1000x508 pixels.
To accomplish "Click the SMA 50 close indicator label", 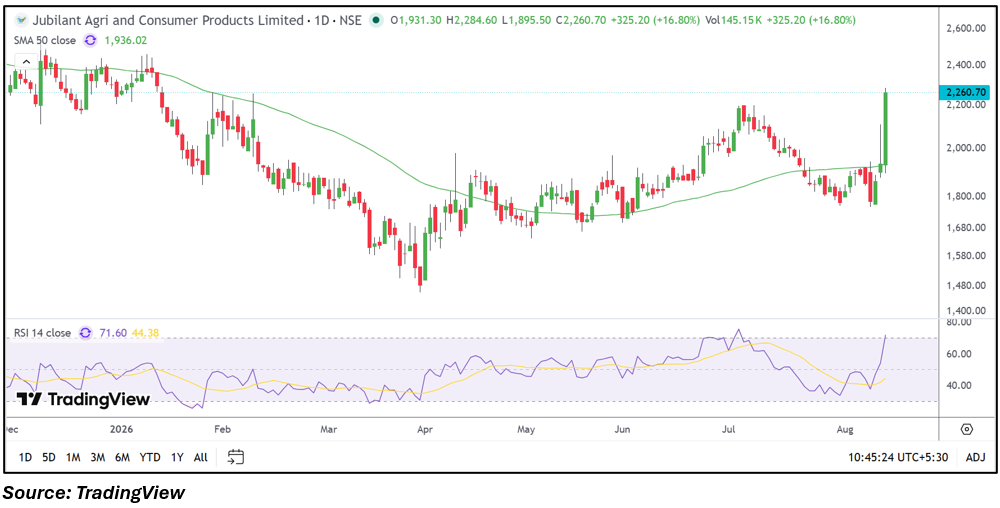I will (x=45, y=40).
